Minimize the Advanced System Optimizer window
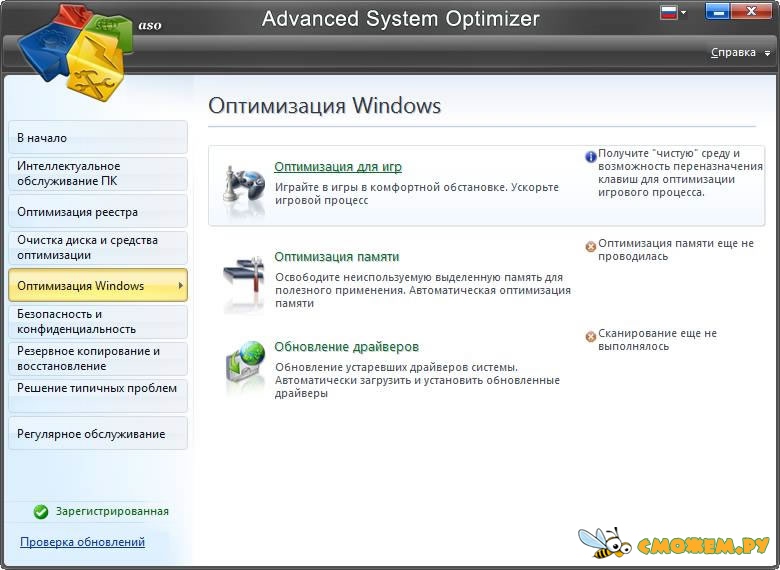Viewport: 780px width, 570px height. (x=717, y=12)
